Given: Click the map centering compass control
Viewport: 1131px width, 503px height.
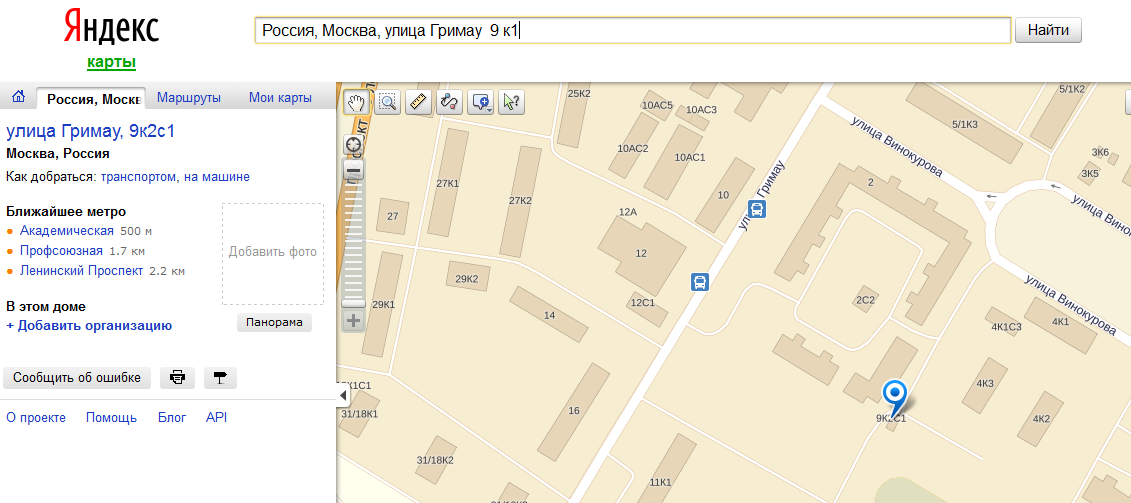Looking at the screenshot, I should pyautogui.click(x=354, y=146).
